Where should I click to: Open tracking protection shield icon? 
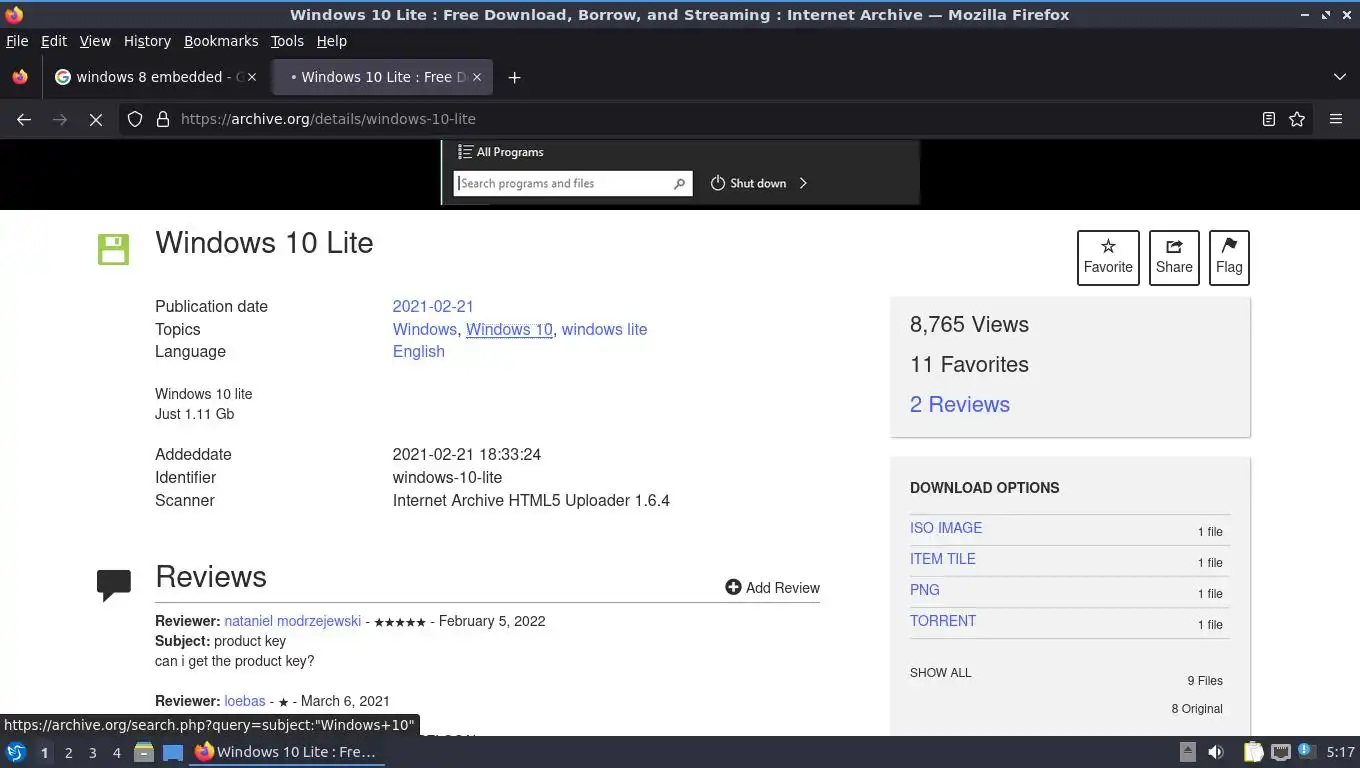(x=135, y=119)
